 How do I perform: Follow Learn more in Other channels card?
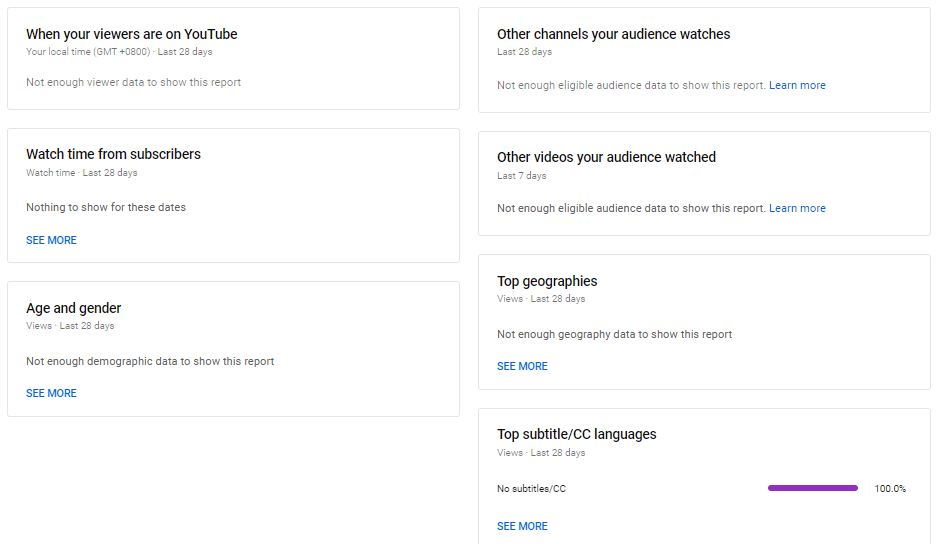click(797, 85)
